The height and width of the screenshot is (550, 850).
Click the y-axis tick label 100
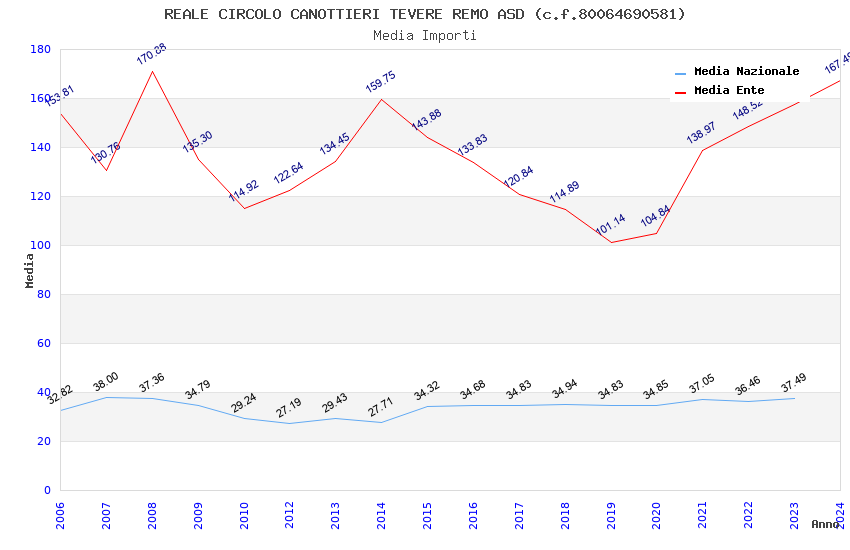click(40, 245)
